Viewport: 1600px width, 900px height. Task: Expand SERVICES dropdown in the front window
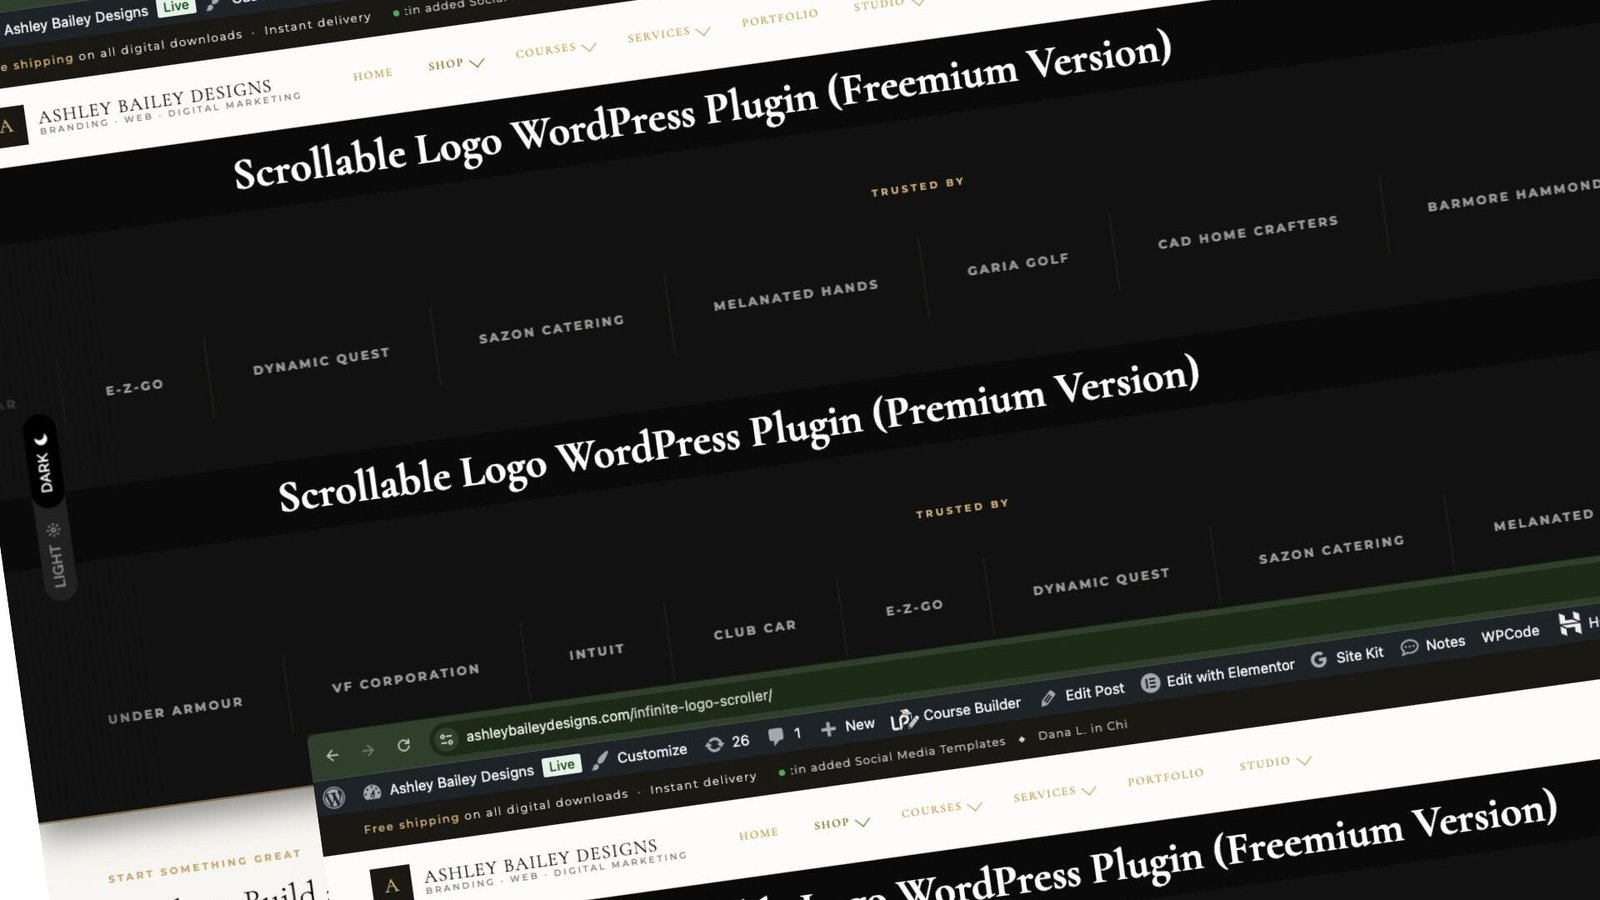(x=1055, y=793)
